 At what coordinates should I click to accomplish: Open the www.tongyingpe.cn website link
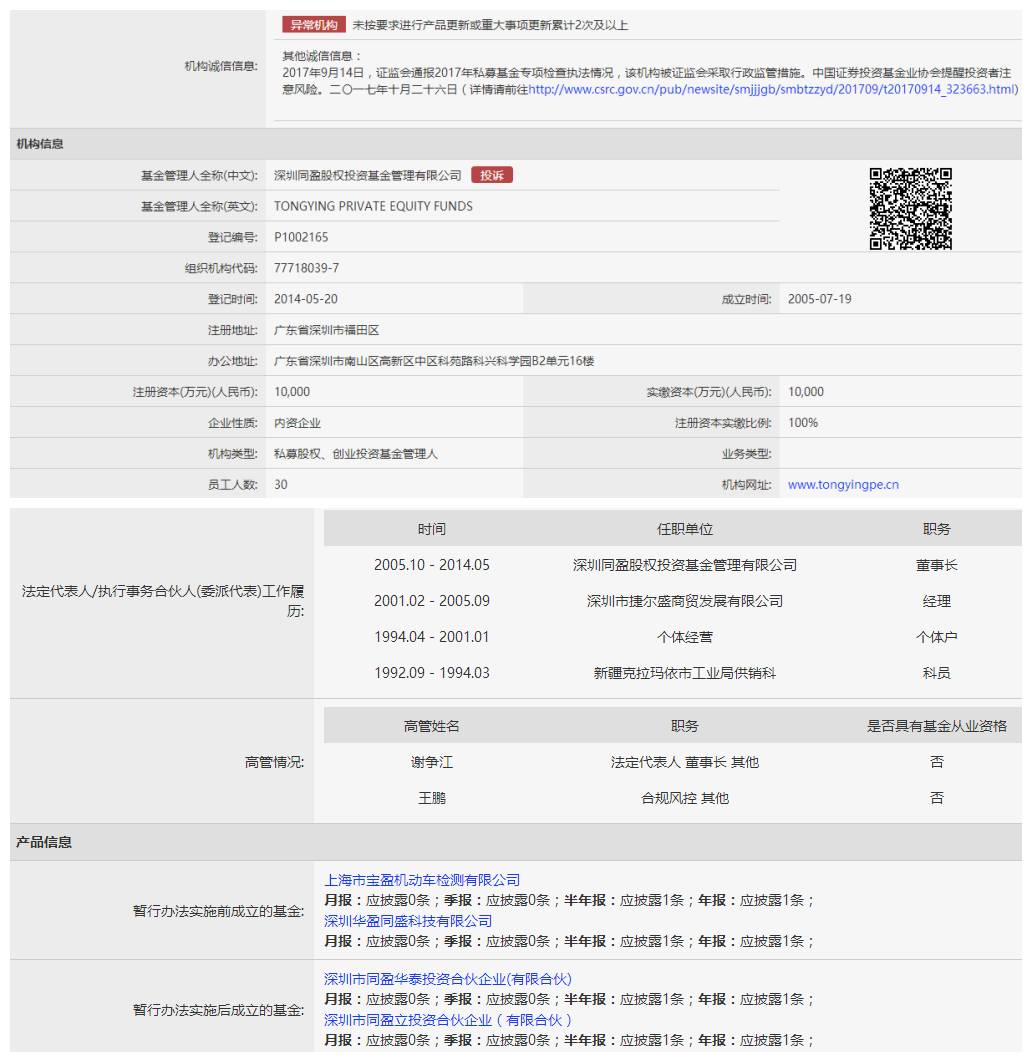click(843, 484)
